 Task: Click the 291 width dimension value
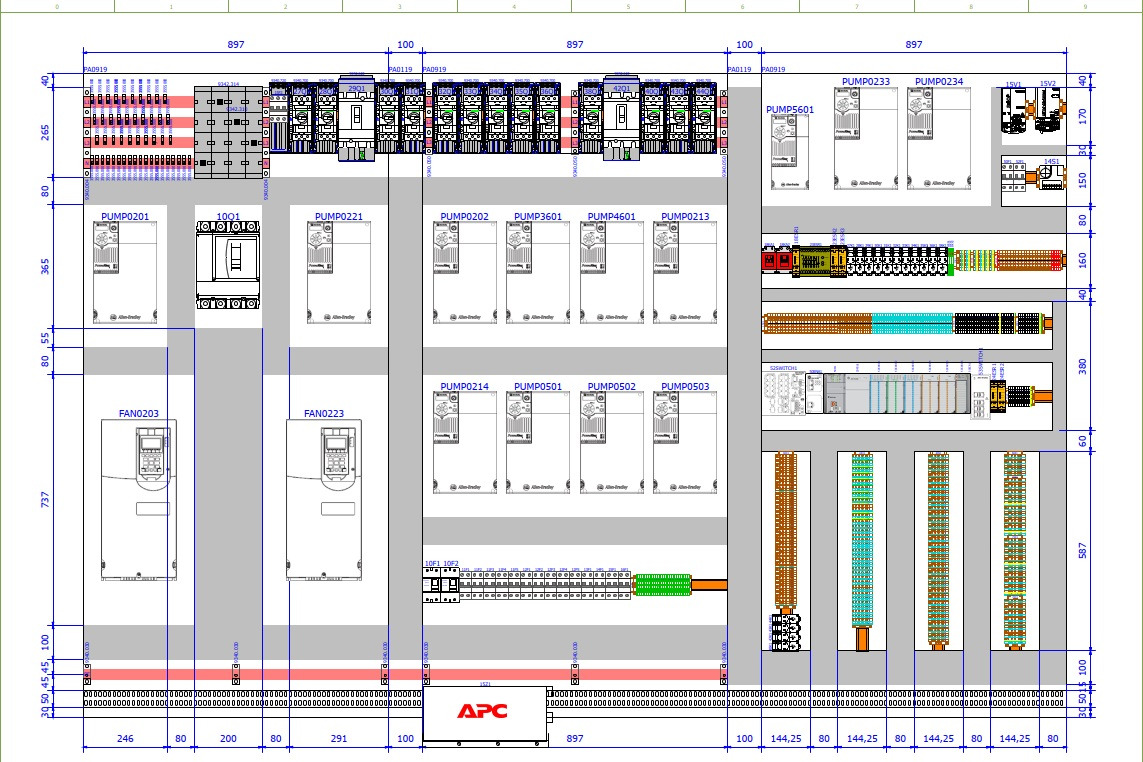[339, 739]
